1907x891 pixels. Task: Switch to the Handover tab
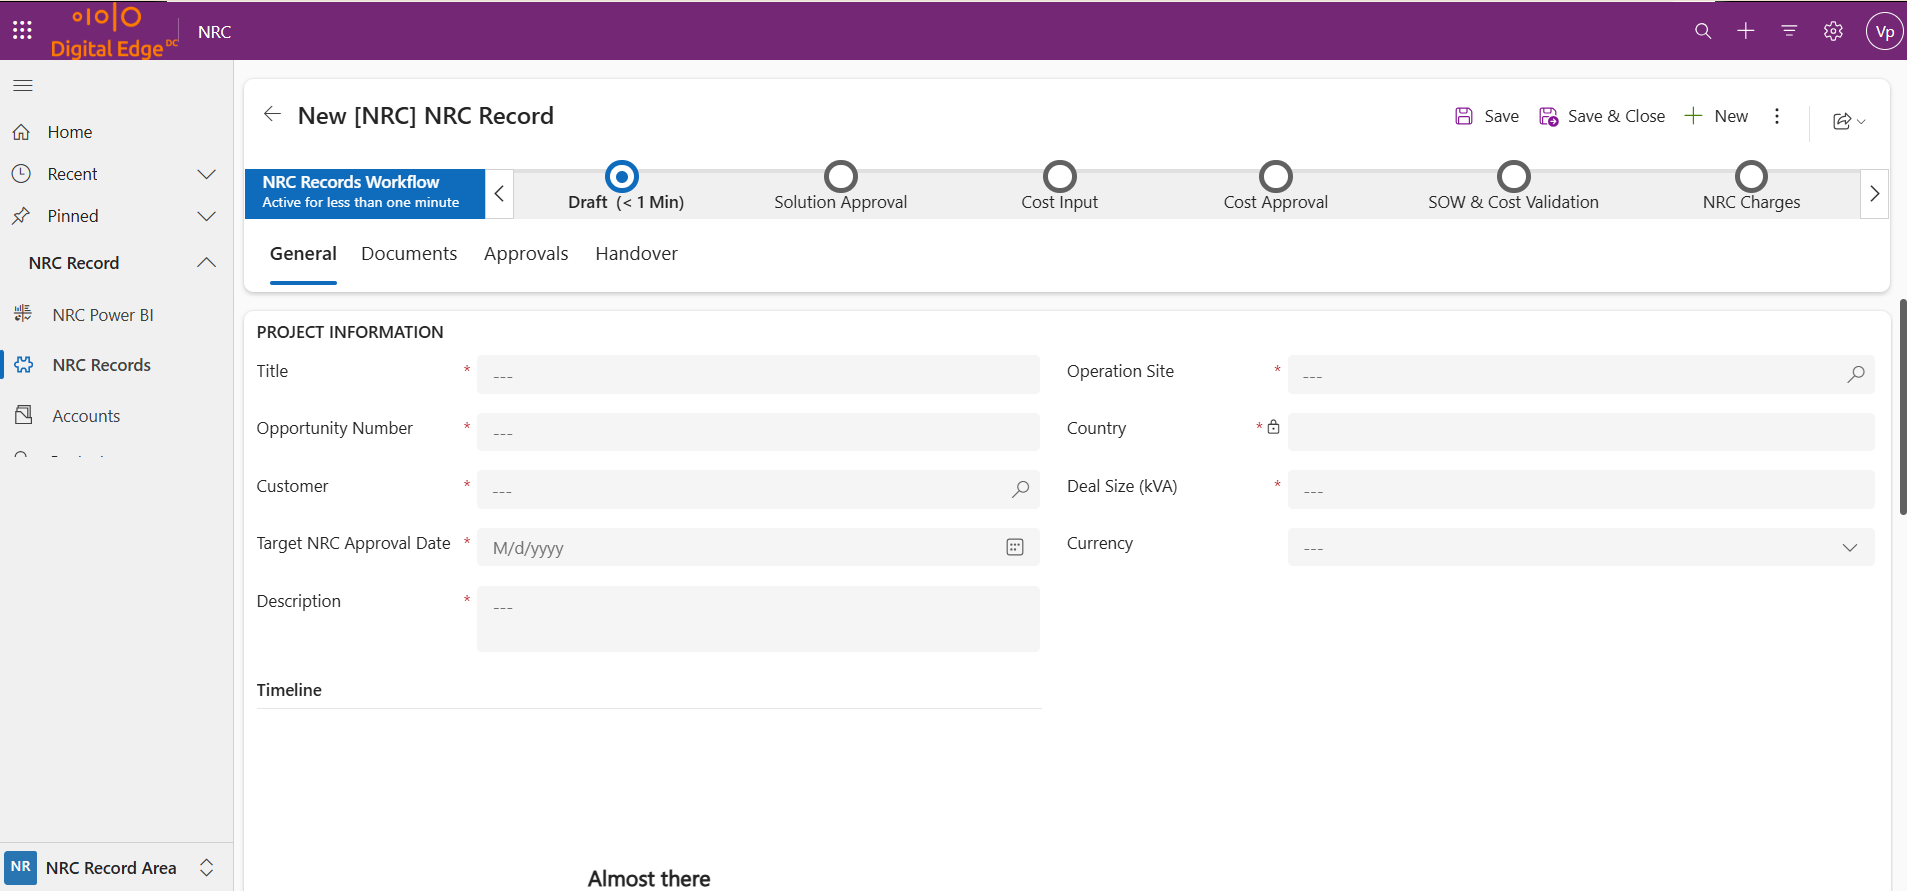[x=636, y=254]
